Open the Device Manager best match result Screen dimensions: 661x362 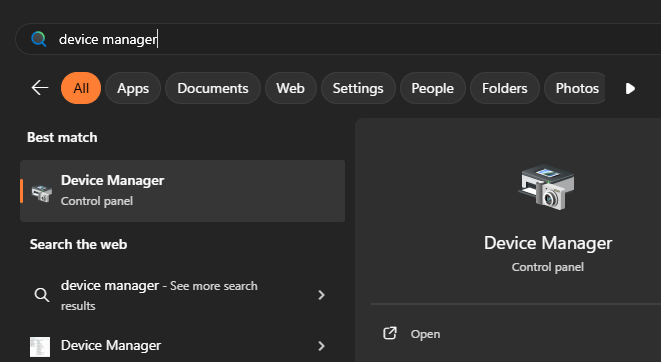183,191
